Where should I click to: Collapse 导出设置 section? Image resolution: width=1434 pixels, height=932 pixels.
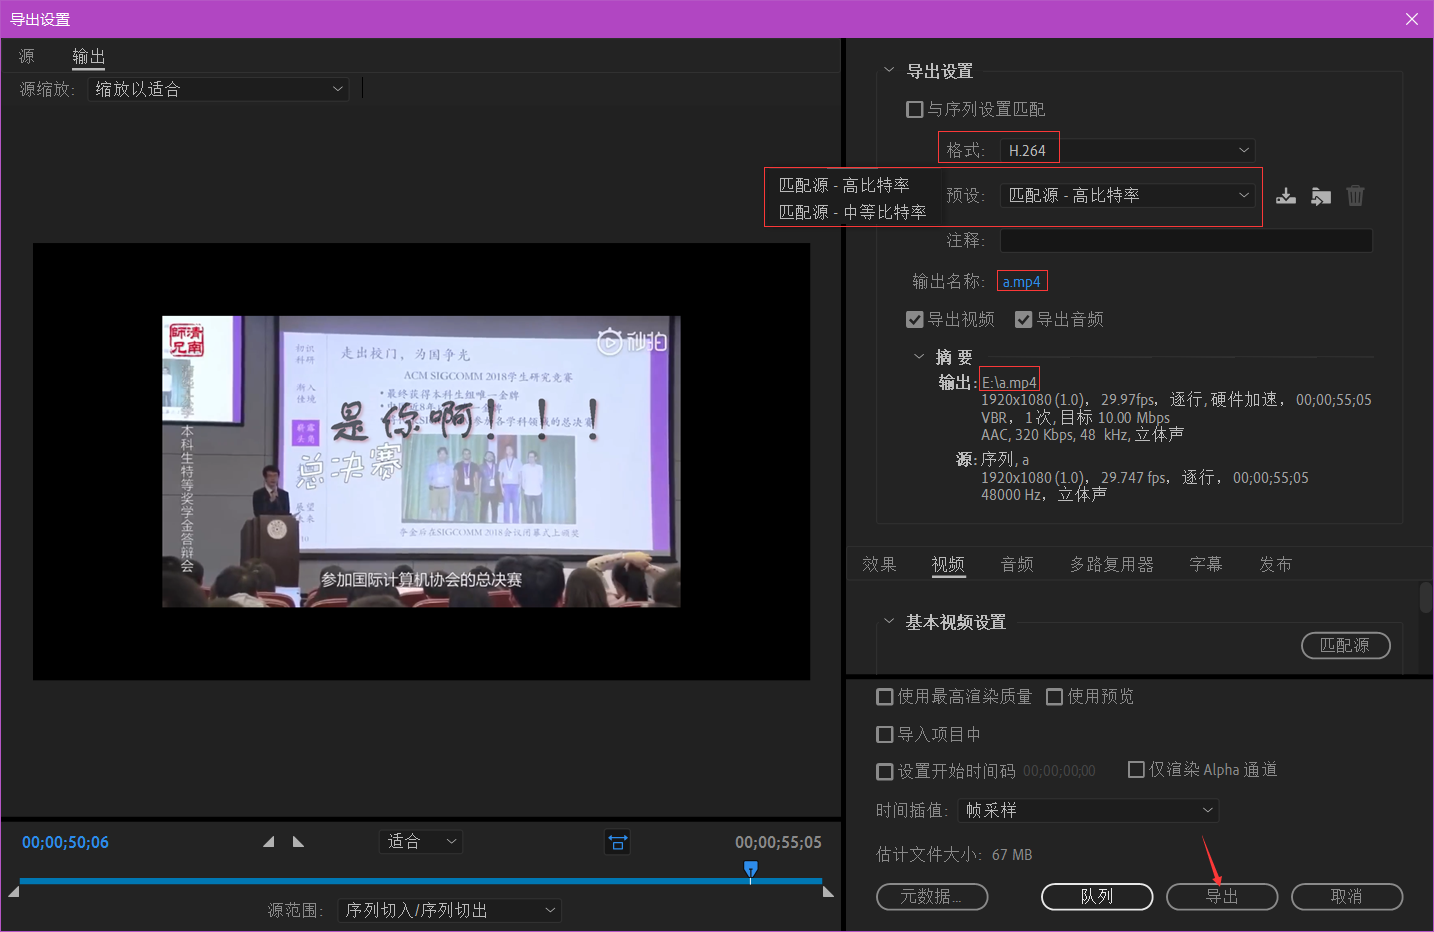[x=889, y=70]
